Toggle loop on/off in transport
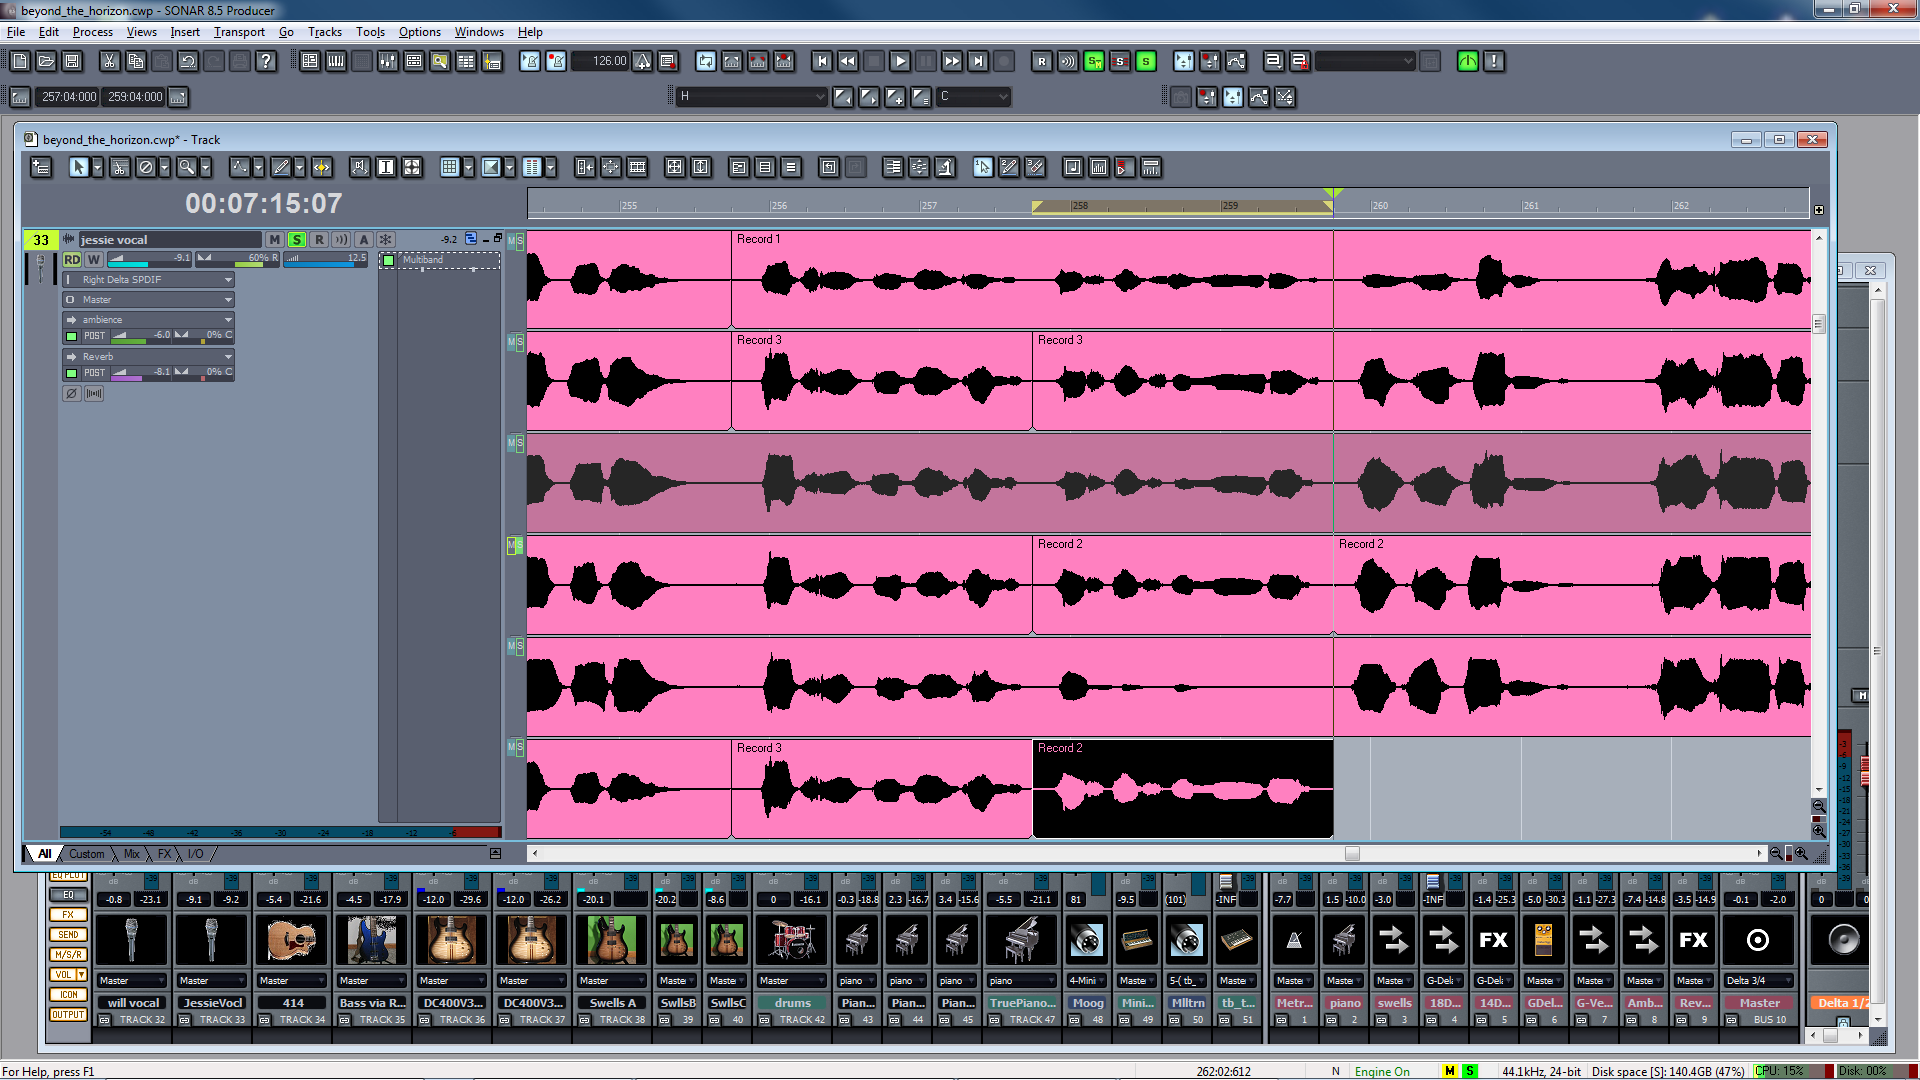The image size is (1920, 1080). pos(706,61)
